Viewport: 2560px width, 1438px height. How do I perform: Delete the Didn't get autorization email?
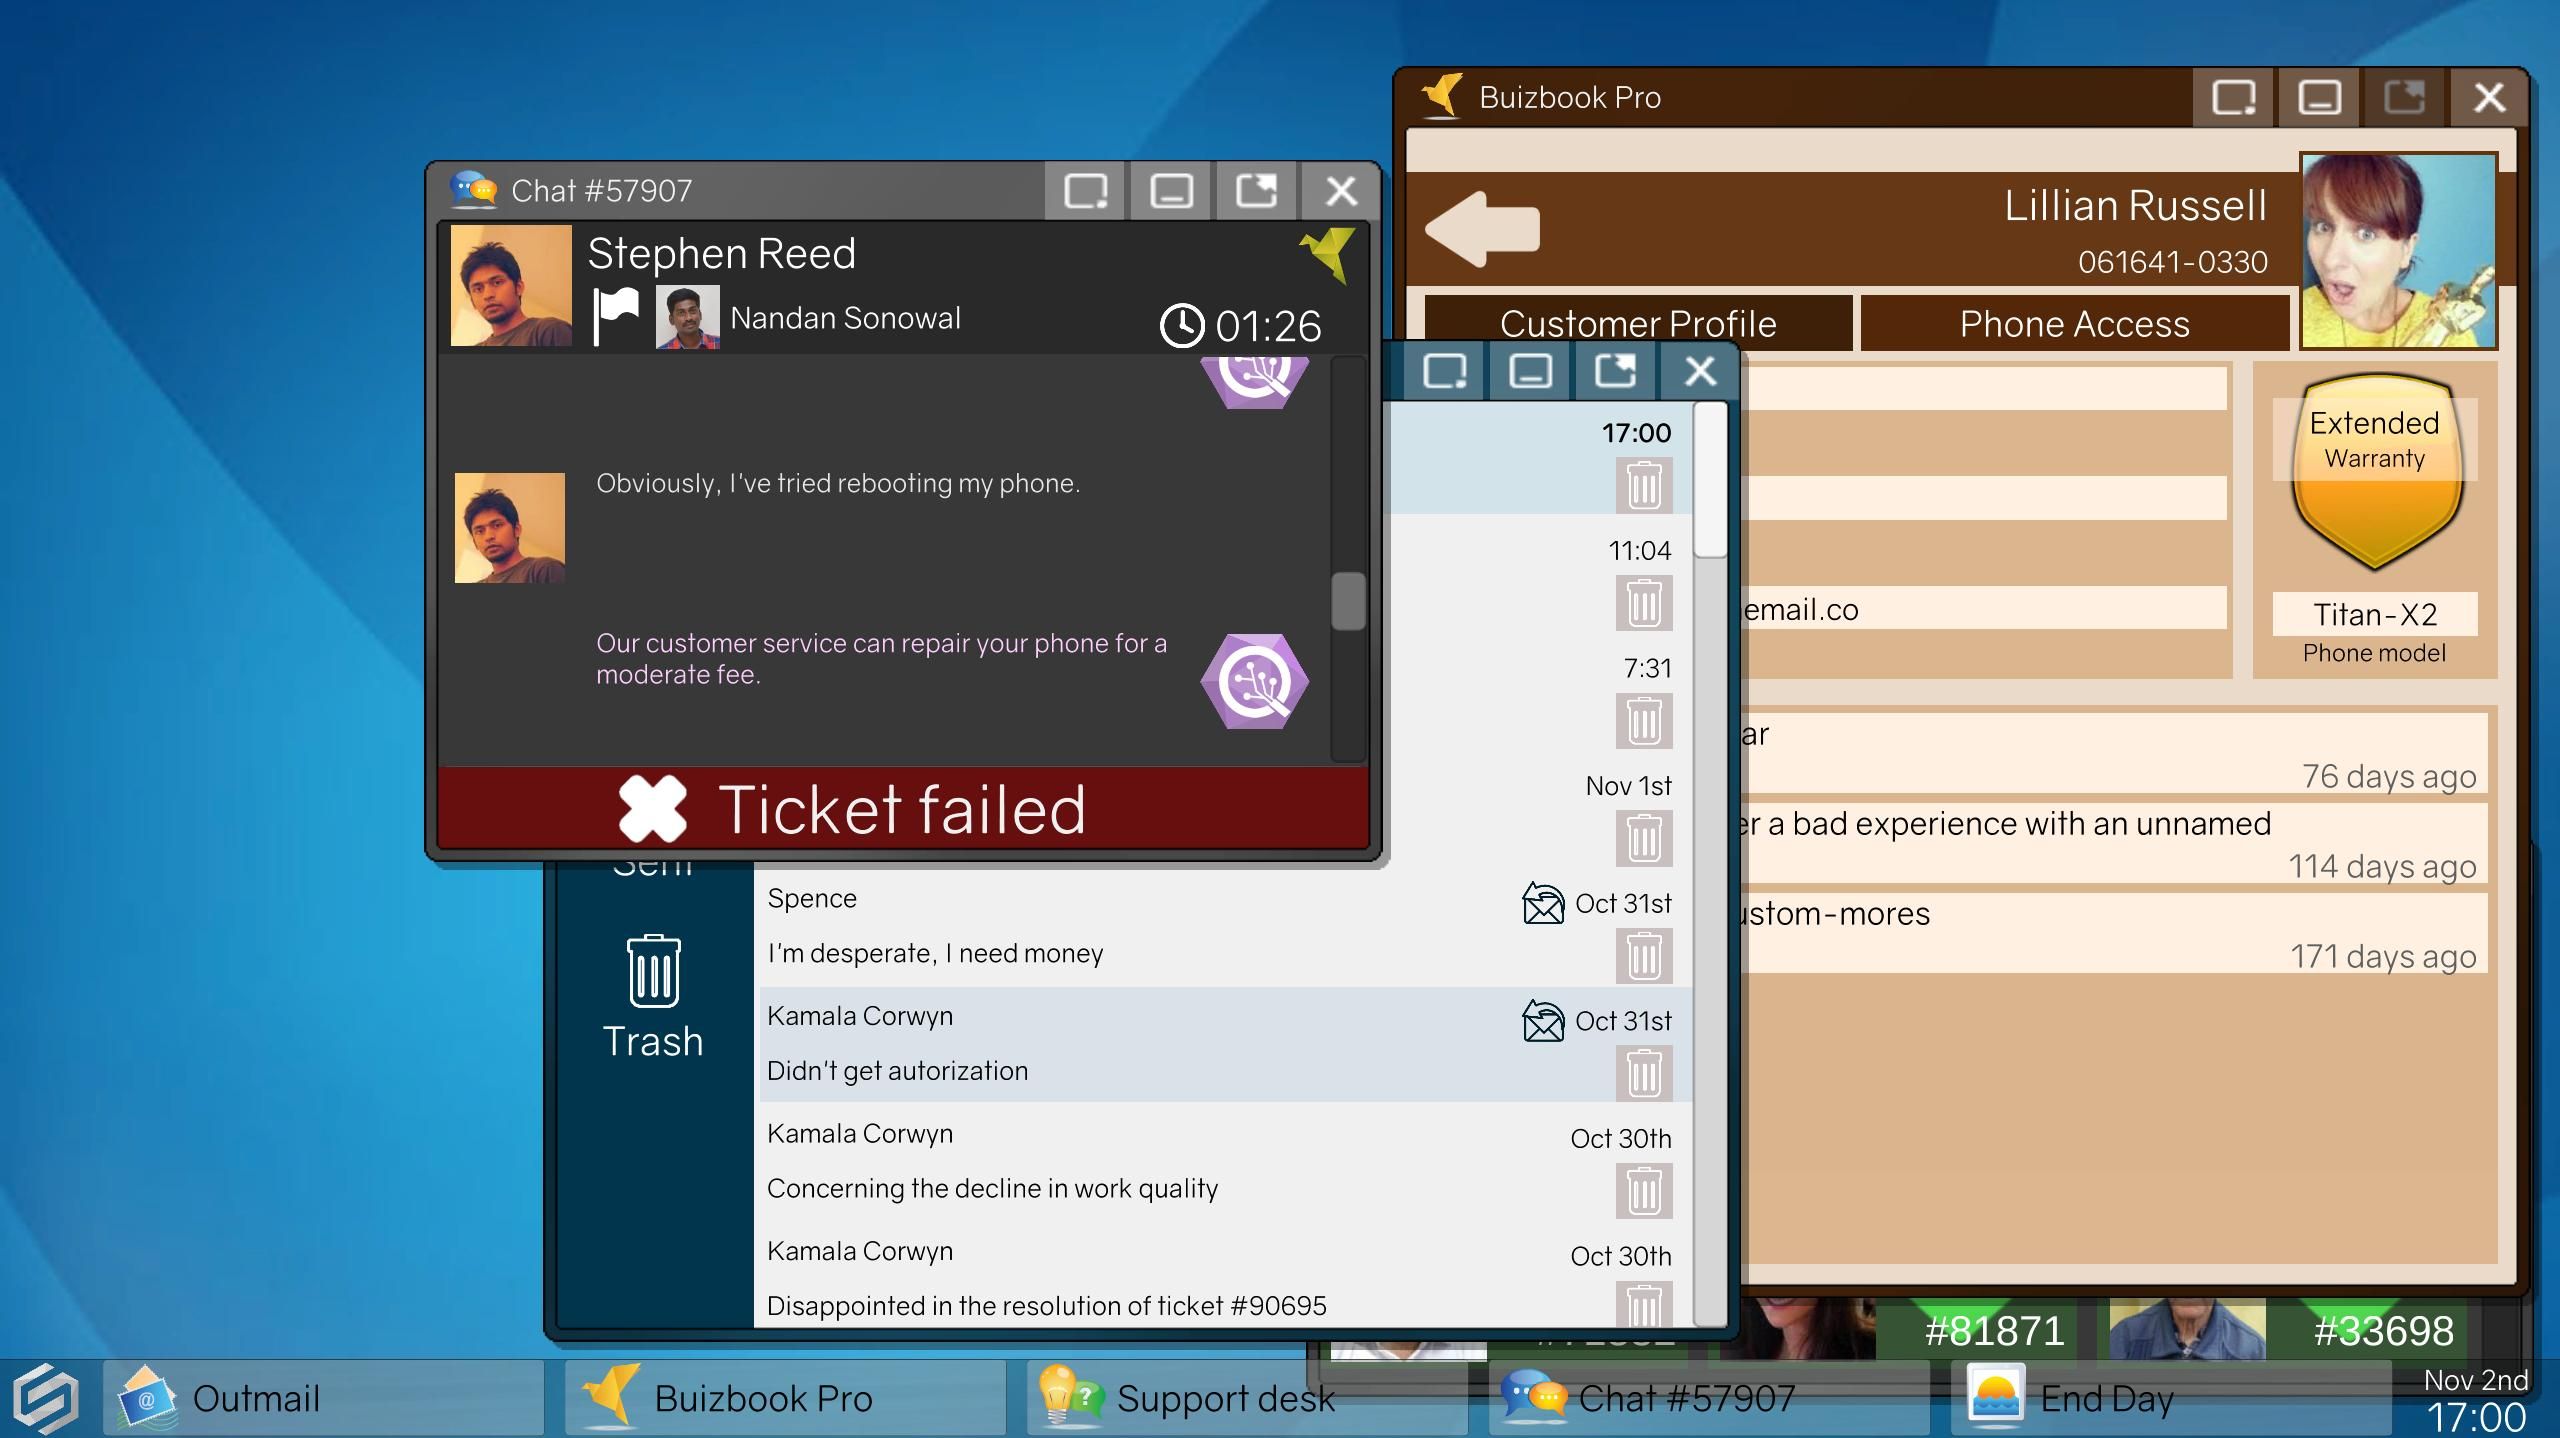tap(1644, 1073)
